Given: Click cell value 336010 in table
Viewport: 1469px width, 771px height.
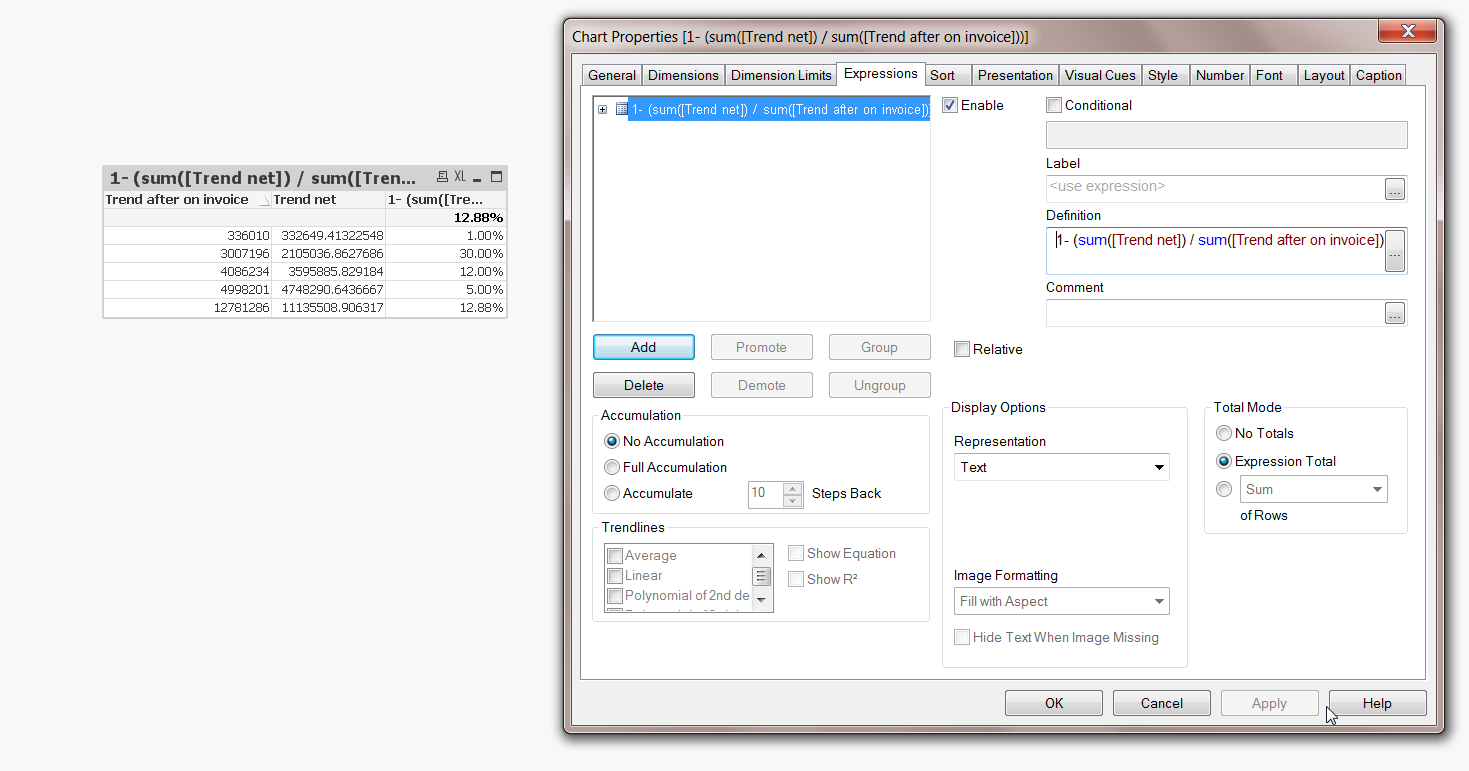Looking at the screenshot, I should click(188, 236).
